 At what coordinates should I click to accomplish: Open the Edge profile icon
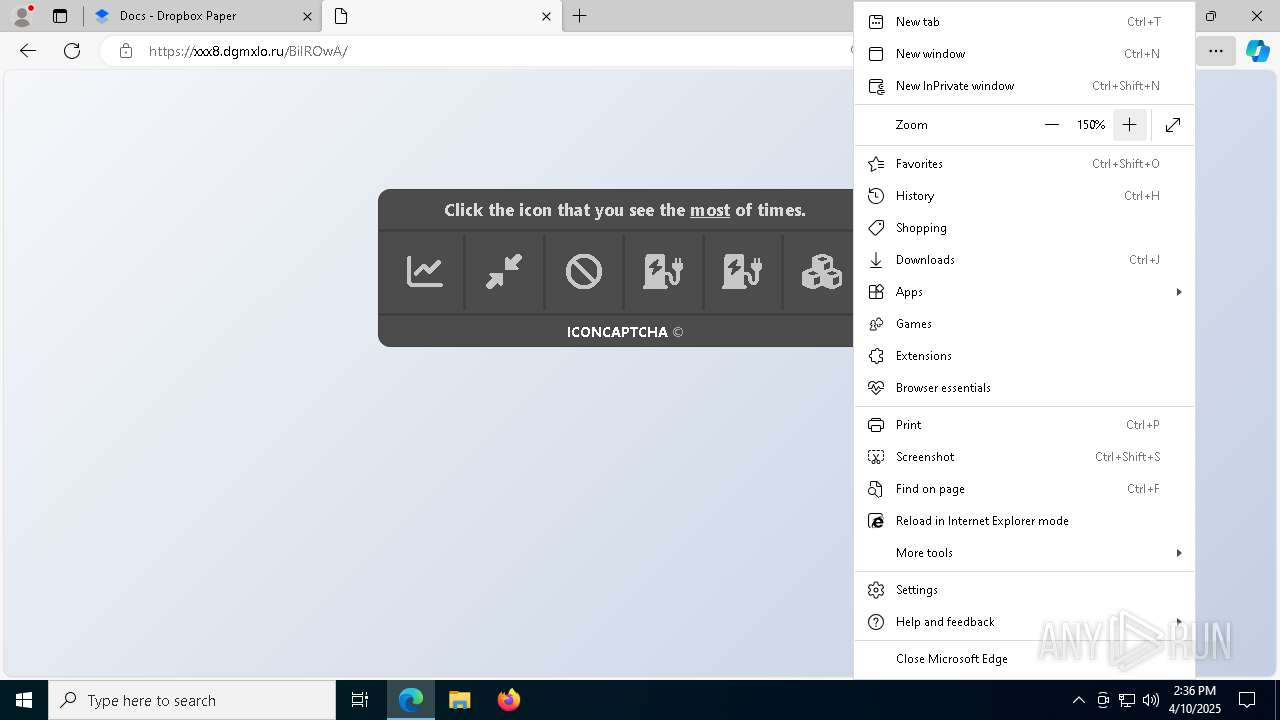[x=22, y=16]
